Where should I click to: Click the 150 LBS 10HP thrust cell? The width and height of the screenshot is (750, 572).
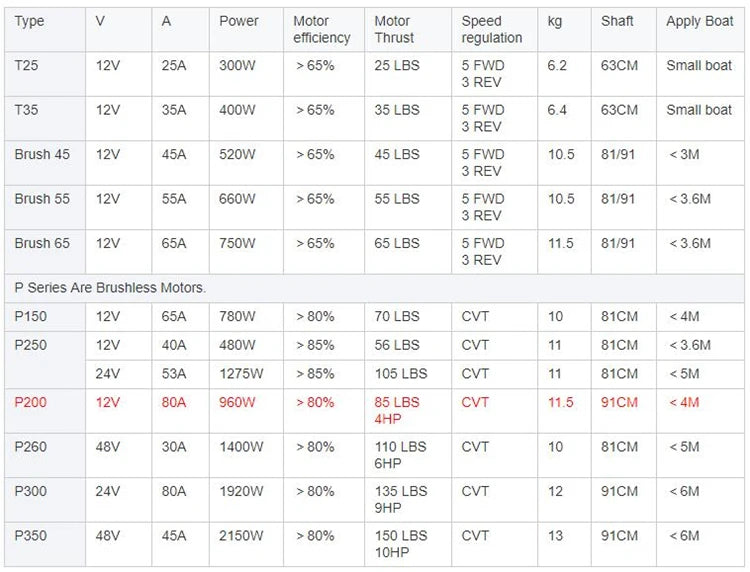point(401,544)
